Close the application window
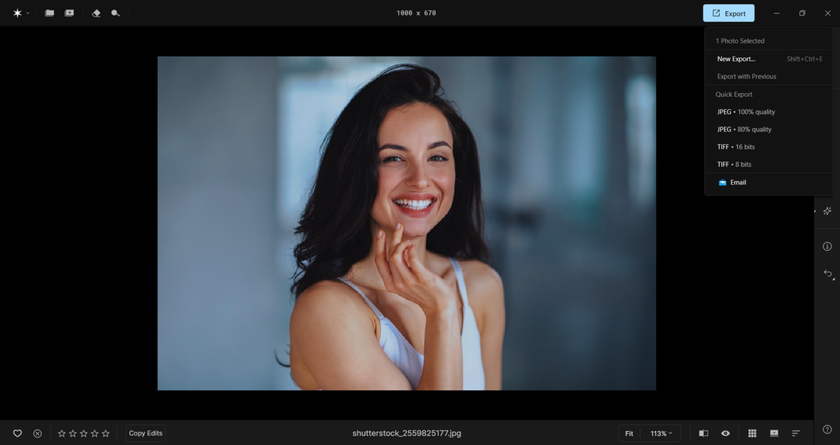840x445 pixels. (827, 13)
